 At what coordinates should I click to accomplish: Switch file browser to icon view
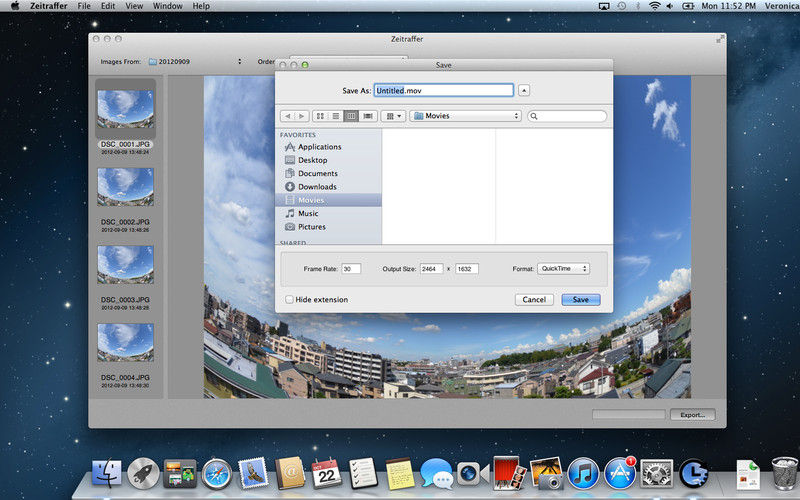pos(320,116)
